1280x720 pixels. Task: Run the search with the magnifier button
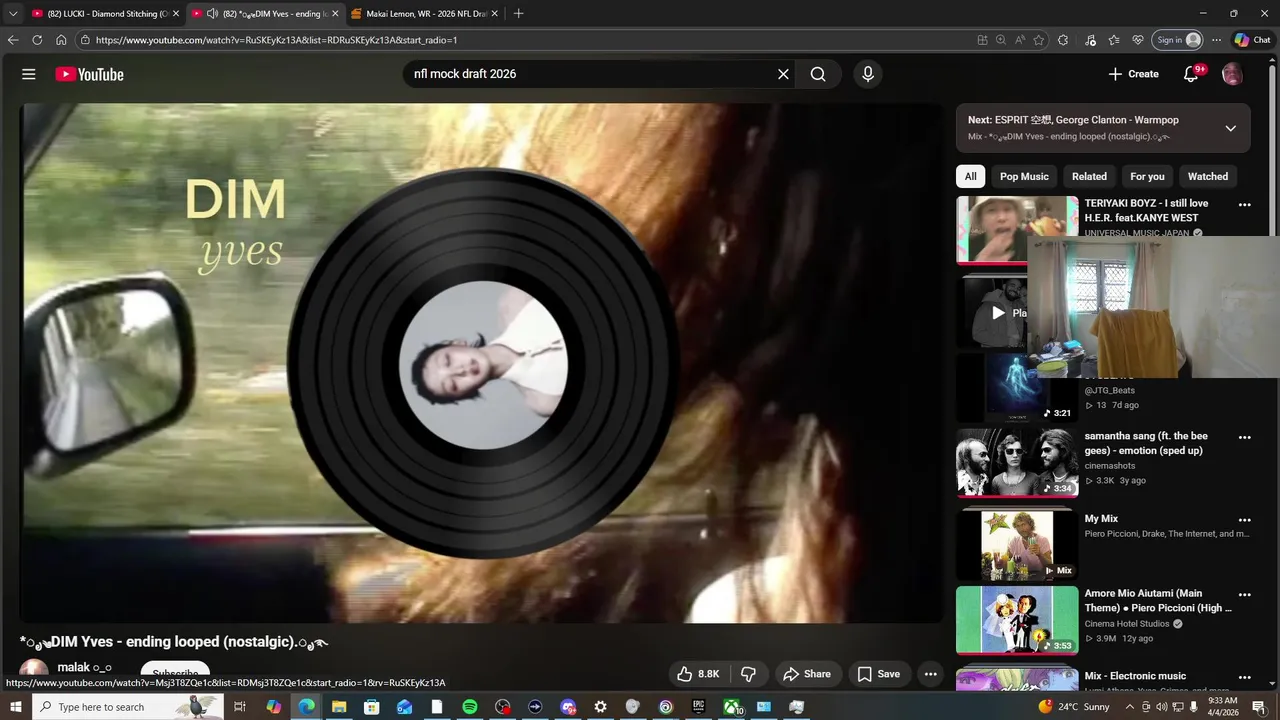(x=818, y=74)
